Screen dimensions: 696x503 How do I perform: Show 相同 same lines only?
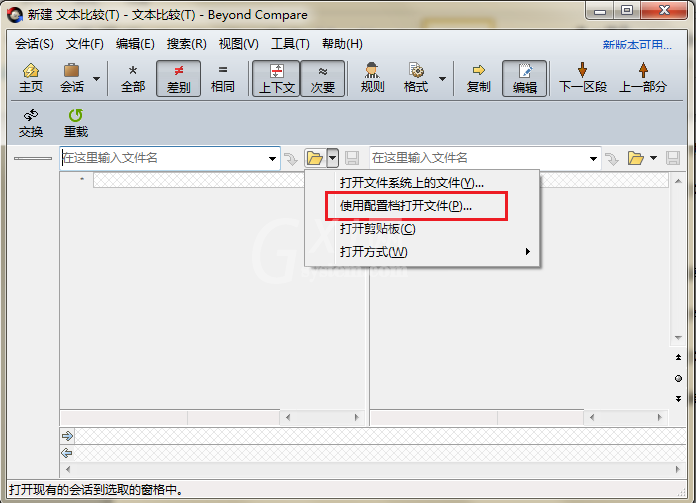[x=223, y=78]
